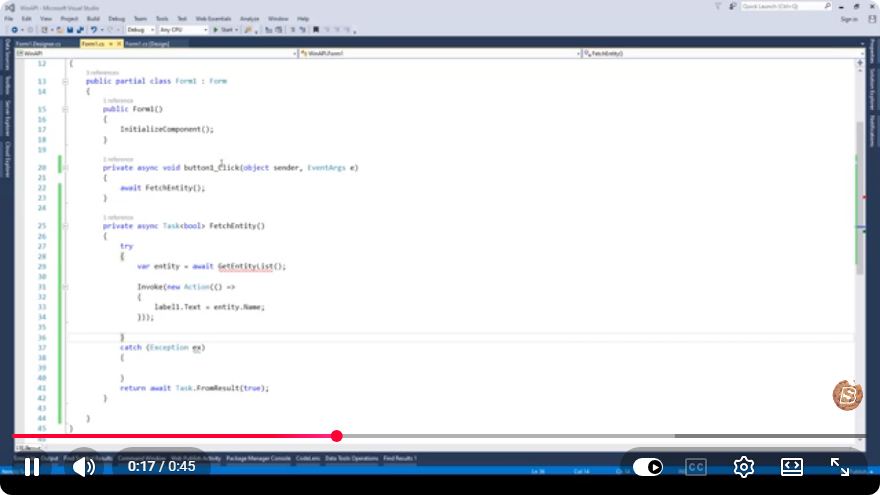Open the WinAPI project scope dropdown
The image size is (880, 495).
click(156, 53)
